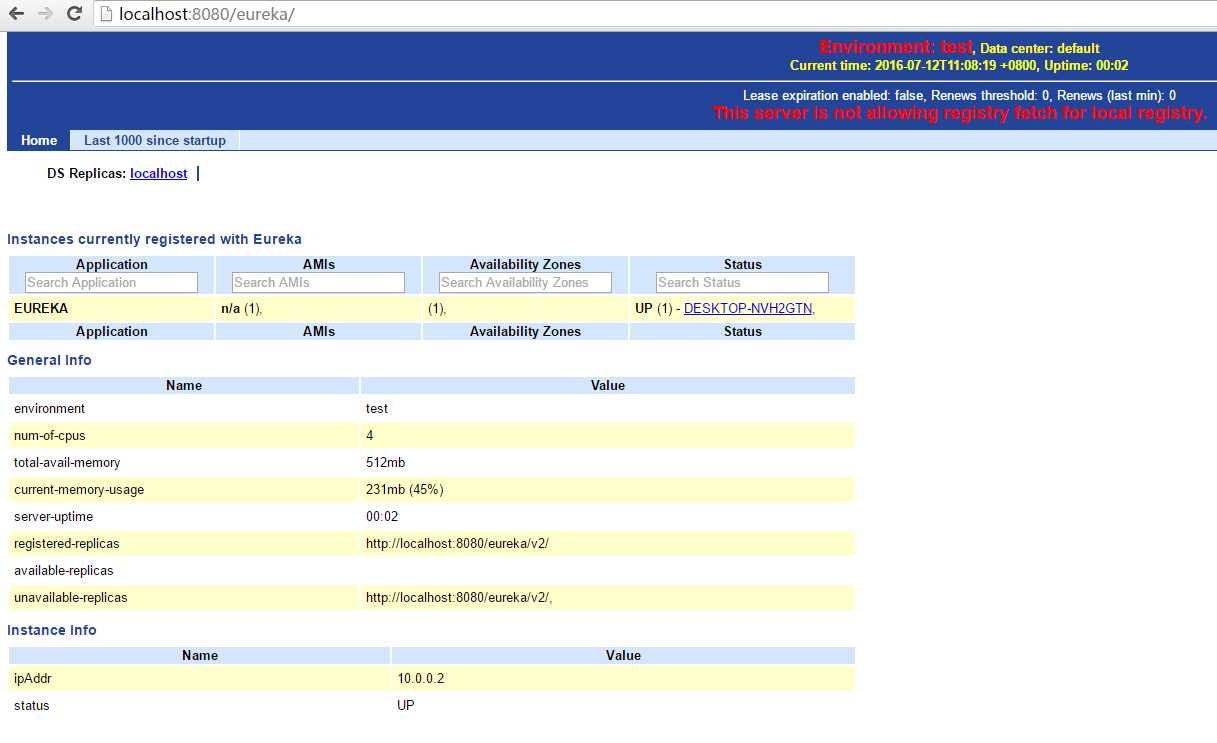This screenshot has height=743, width=1217.
Task: Click the Search Availability Zones field
Action: 525,283
